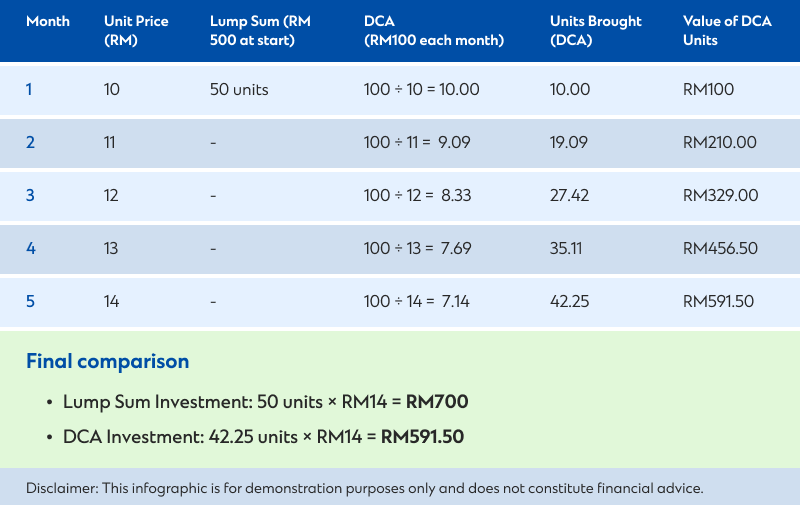Select the DCA (RM100 each month) header

point(433,31)
